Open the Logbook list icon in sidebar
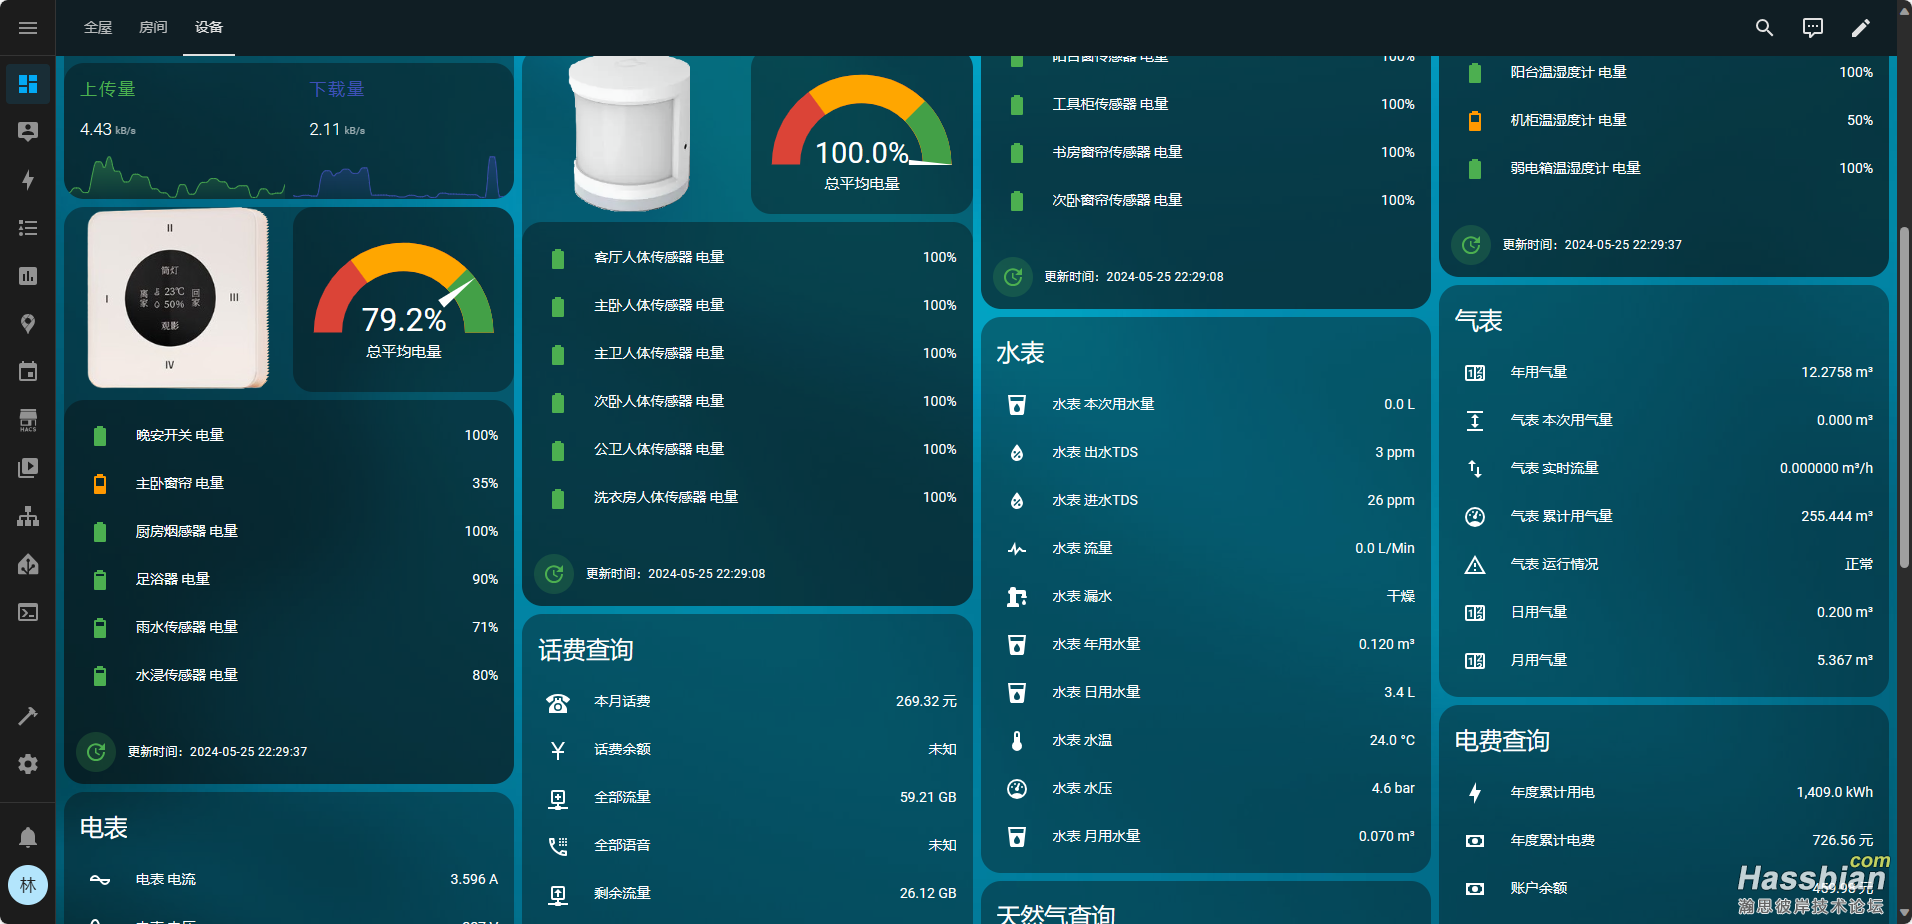Screen dimensions: 1912x924 coord(28,228)
